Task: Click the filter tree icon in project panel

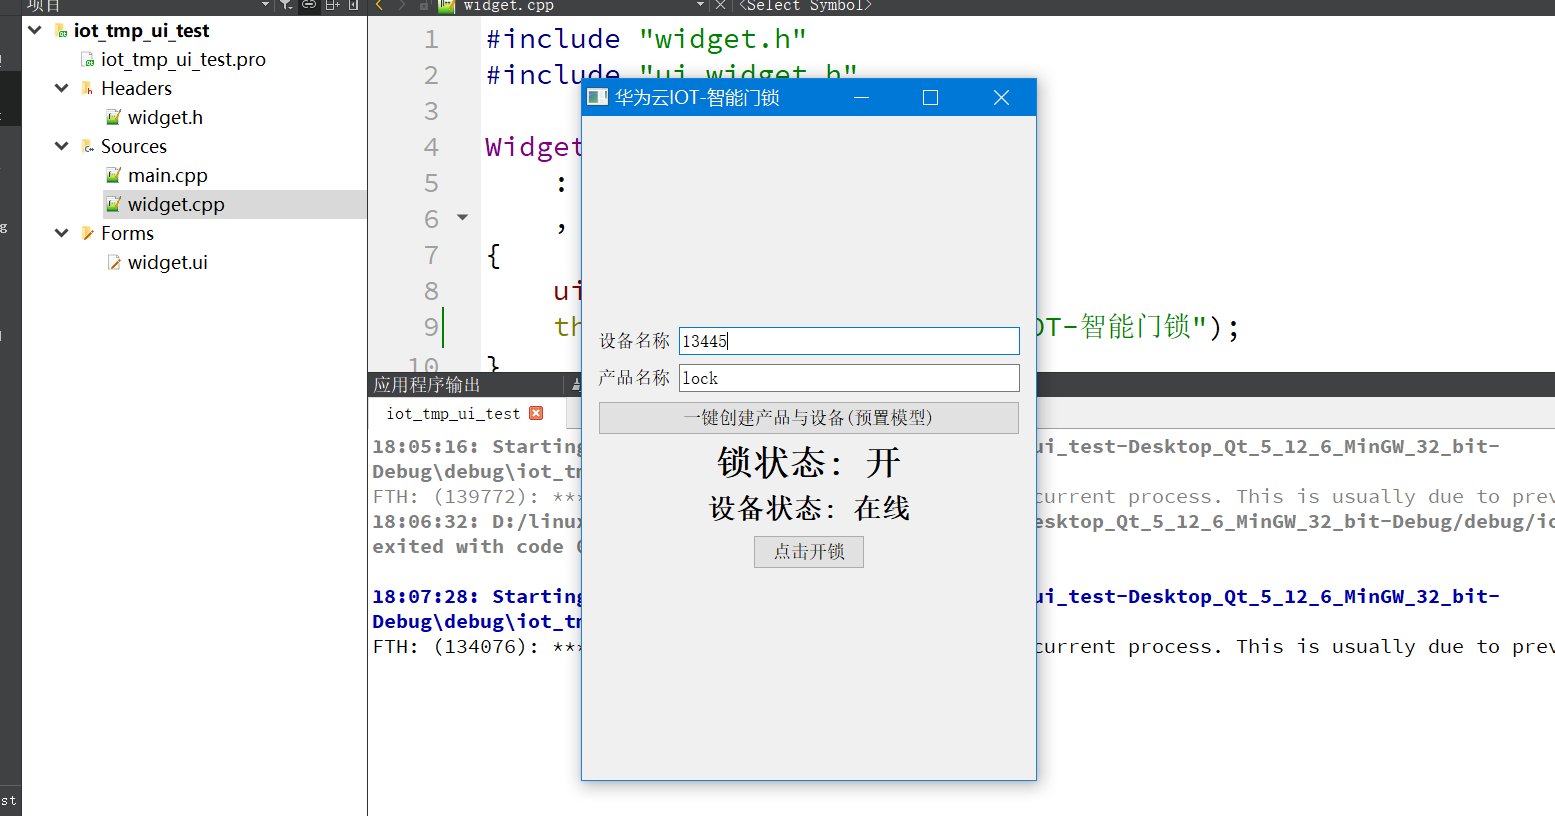Action: 286,5
